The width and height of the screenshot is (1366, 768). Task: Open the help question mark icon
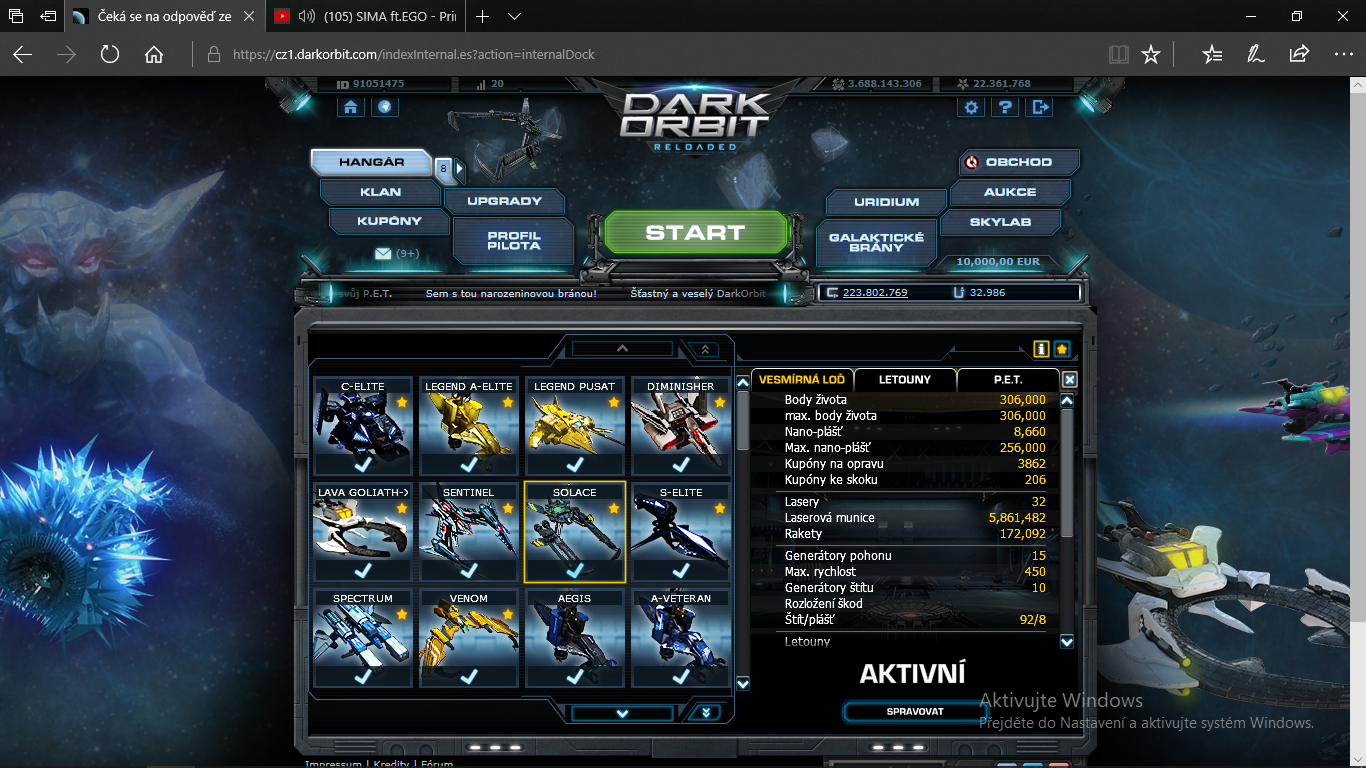(1006, 107)
